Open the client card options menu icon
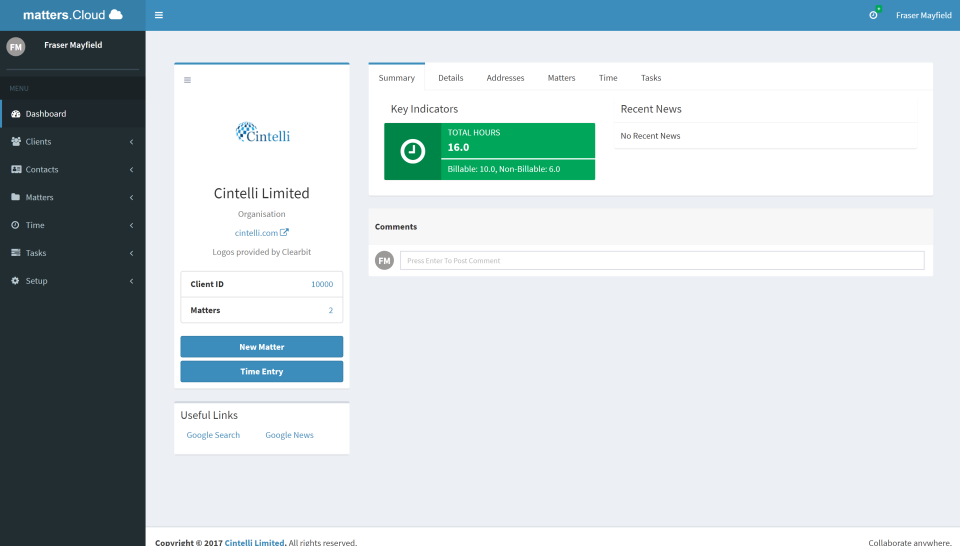 (187, 80)
